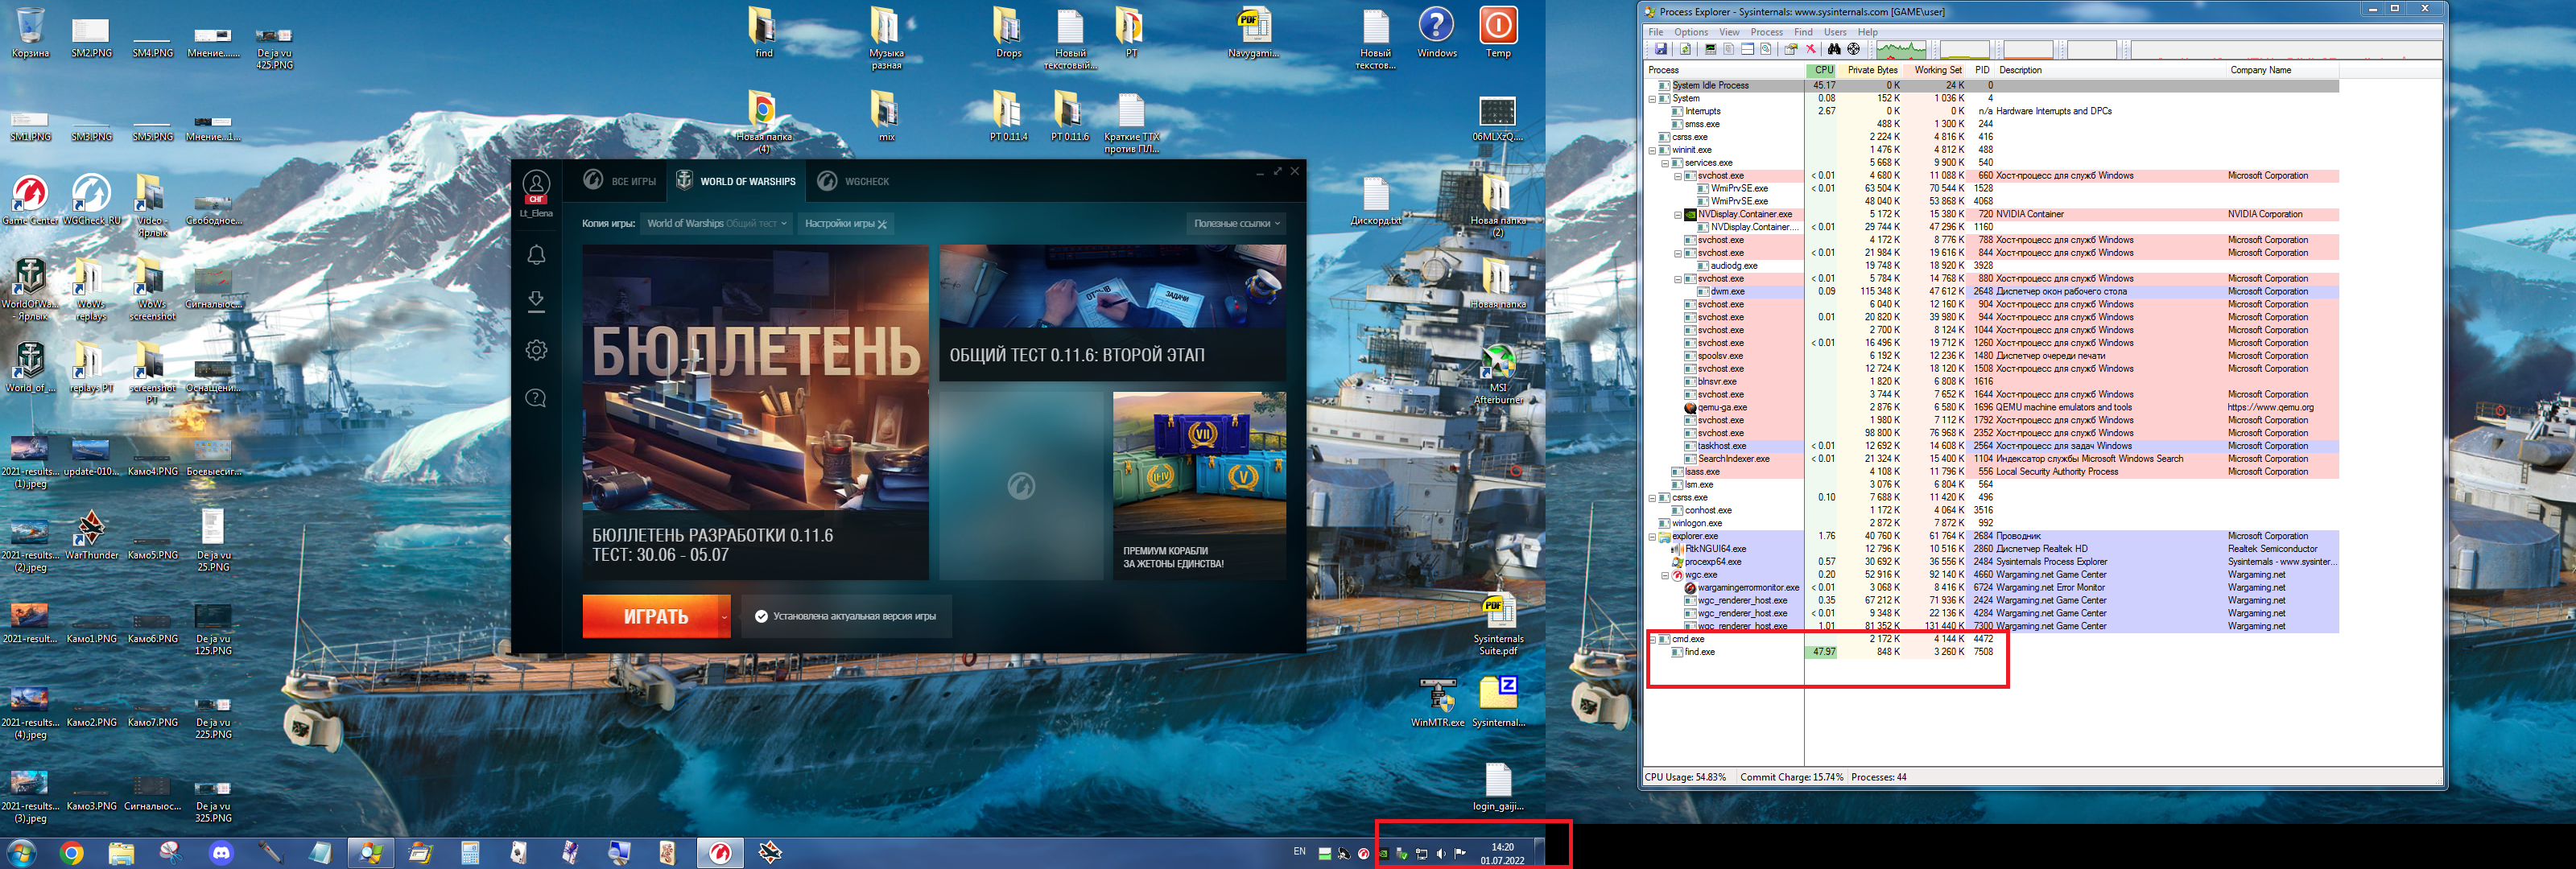Click the red Kill Process icon
The height and width of the screenshot is (869, 2576).
pos(1811,49)
